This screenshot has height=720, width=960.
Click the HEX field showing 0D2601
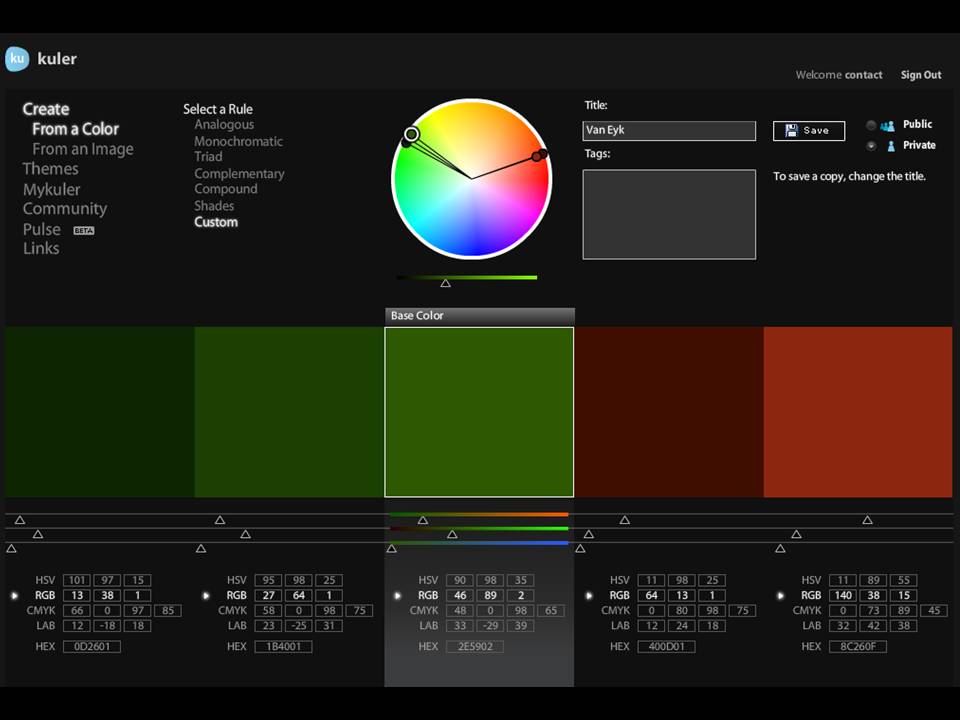[x=92, y=647]
